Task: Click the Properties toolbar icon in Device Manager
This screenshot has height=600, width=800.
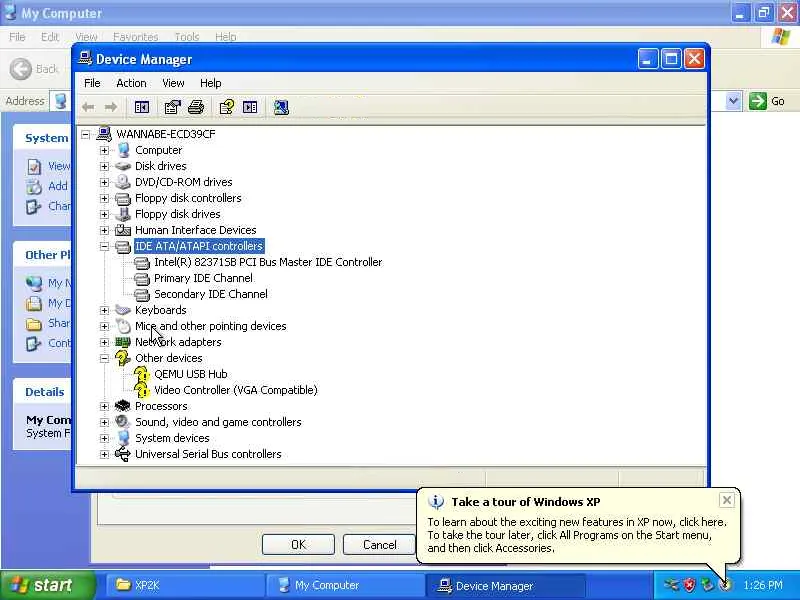Action: pyautogui.click(x=172, y=107)
